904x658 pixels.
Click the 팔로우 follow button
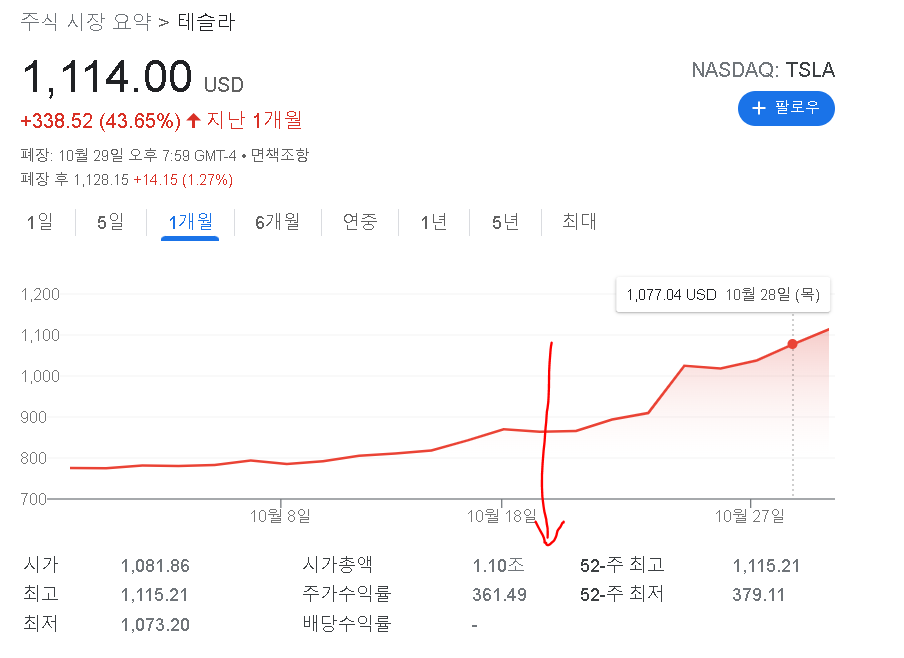(786, 108)
